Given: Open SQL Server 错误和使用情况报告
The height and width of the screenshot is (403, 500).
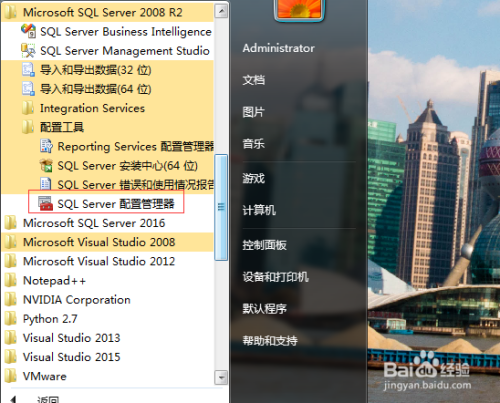Looking at the screenshot, I should [x=107, y=185].
